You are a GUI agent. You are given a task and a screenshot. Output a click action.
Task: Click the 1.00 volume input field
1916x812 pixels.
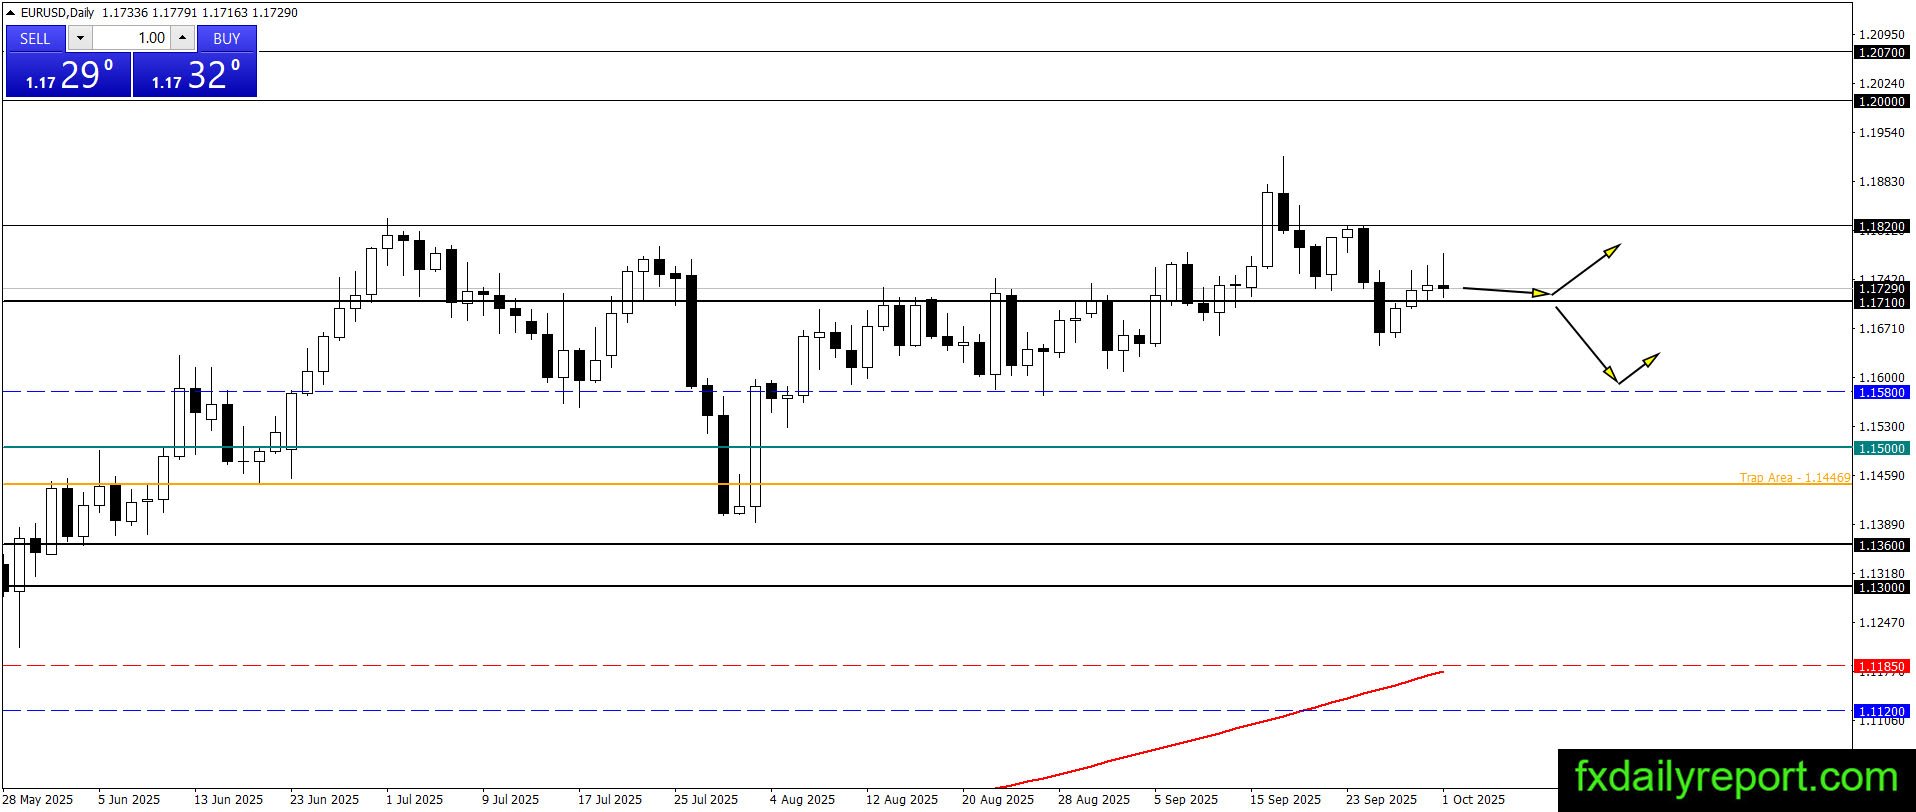click(131, 38)
